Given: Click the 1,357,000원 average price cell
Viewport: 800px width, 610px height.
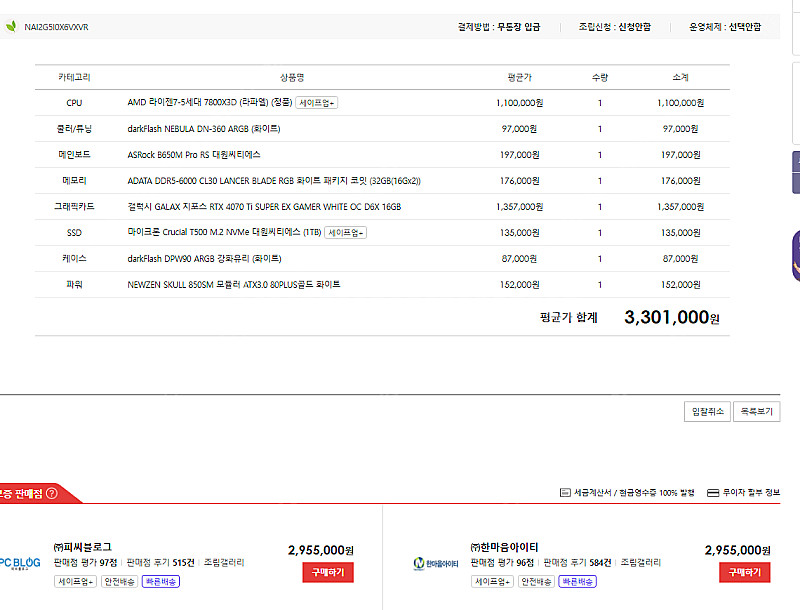Looking at the screenshot, I should click(519, 207).
